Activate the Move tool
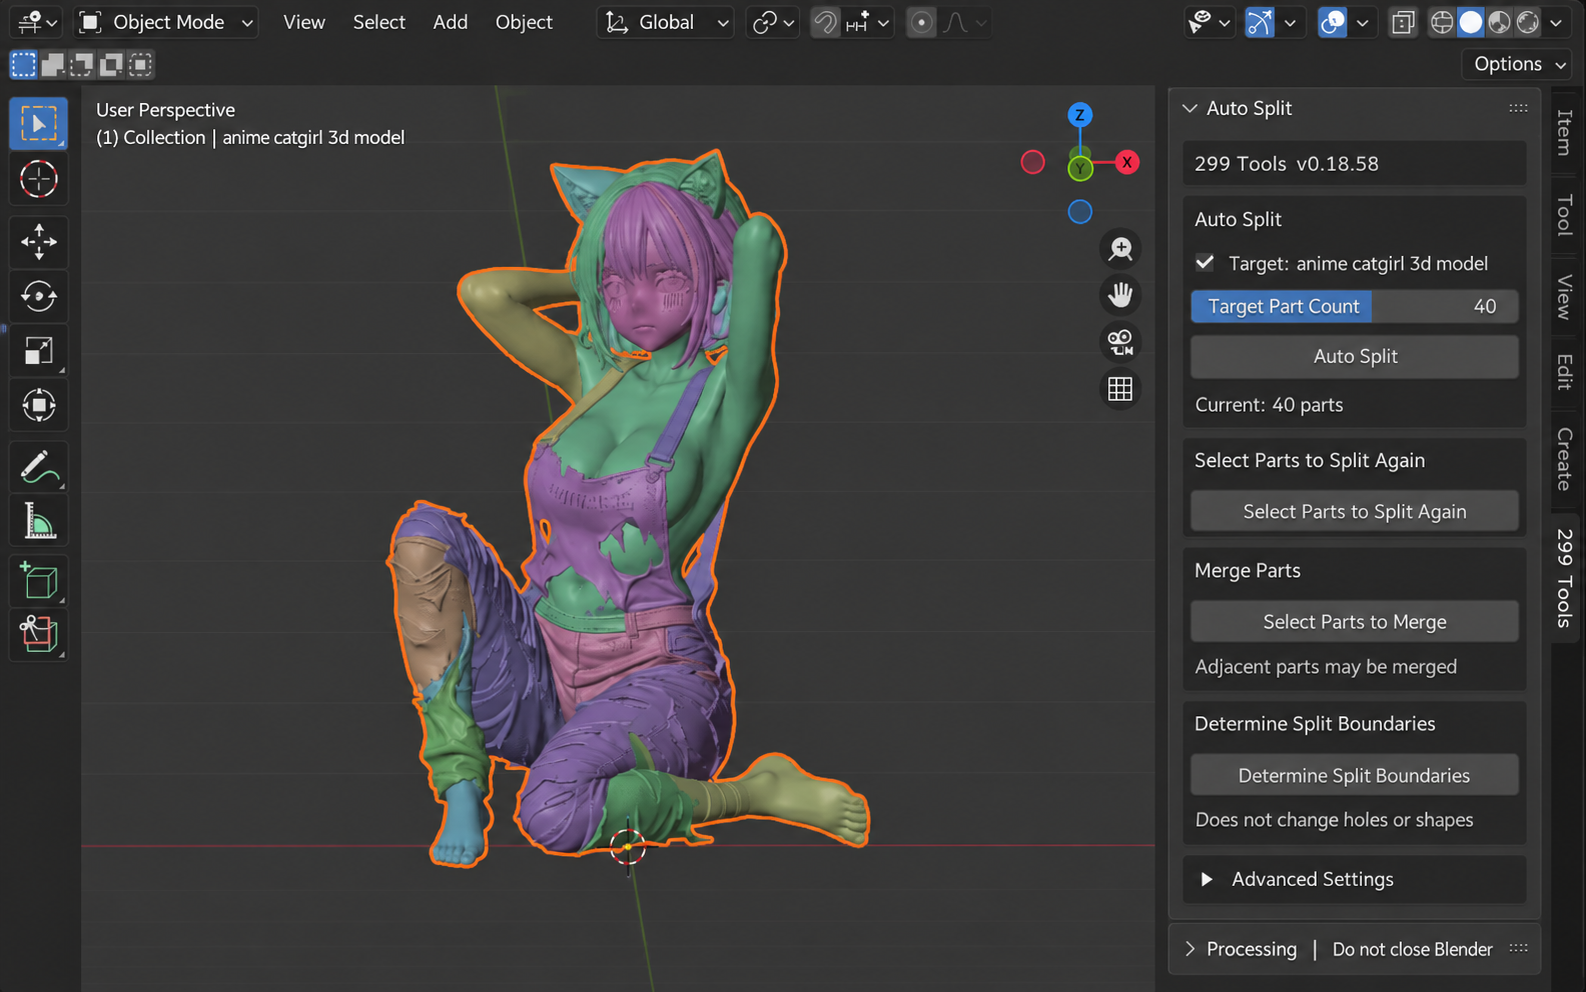1586x992 pixels. pyautogui.click(x=39, y=242)
